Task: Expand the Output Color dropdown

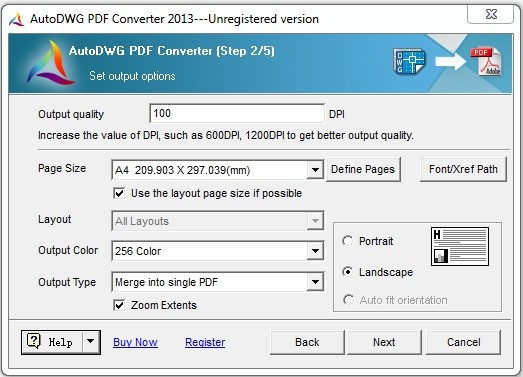Action: point(315,251)
